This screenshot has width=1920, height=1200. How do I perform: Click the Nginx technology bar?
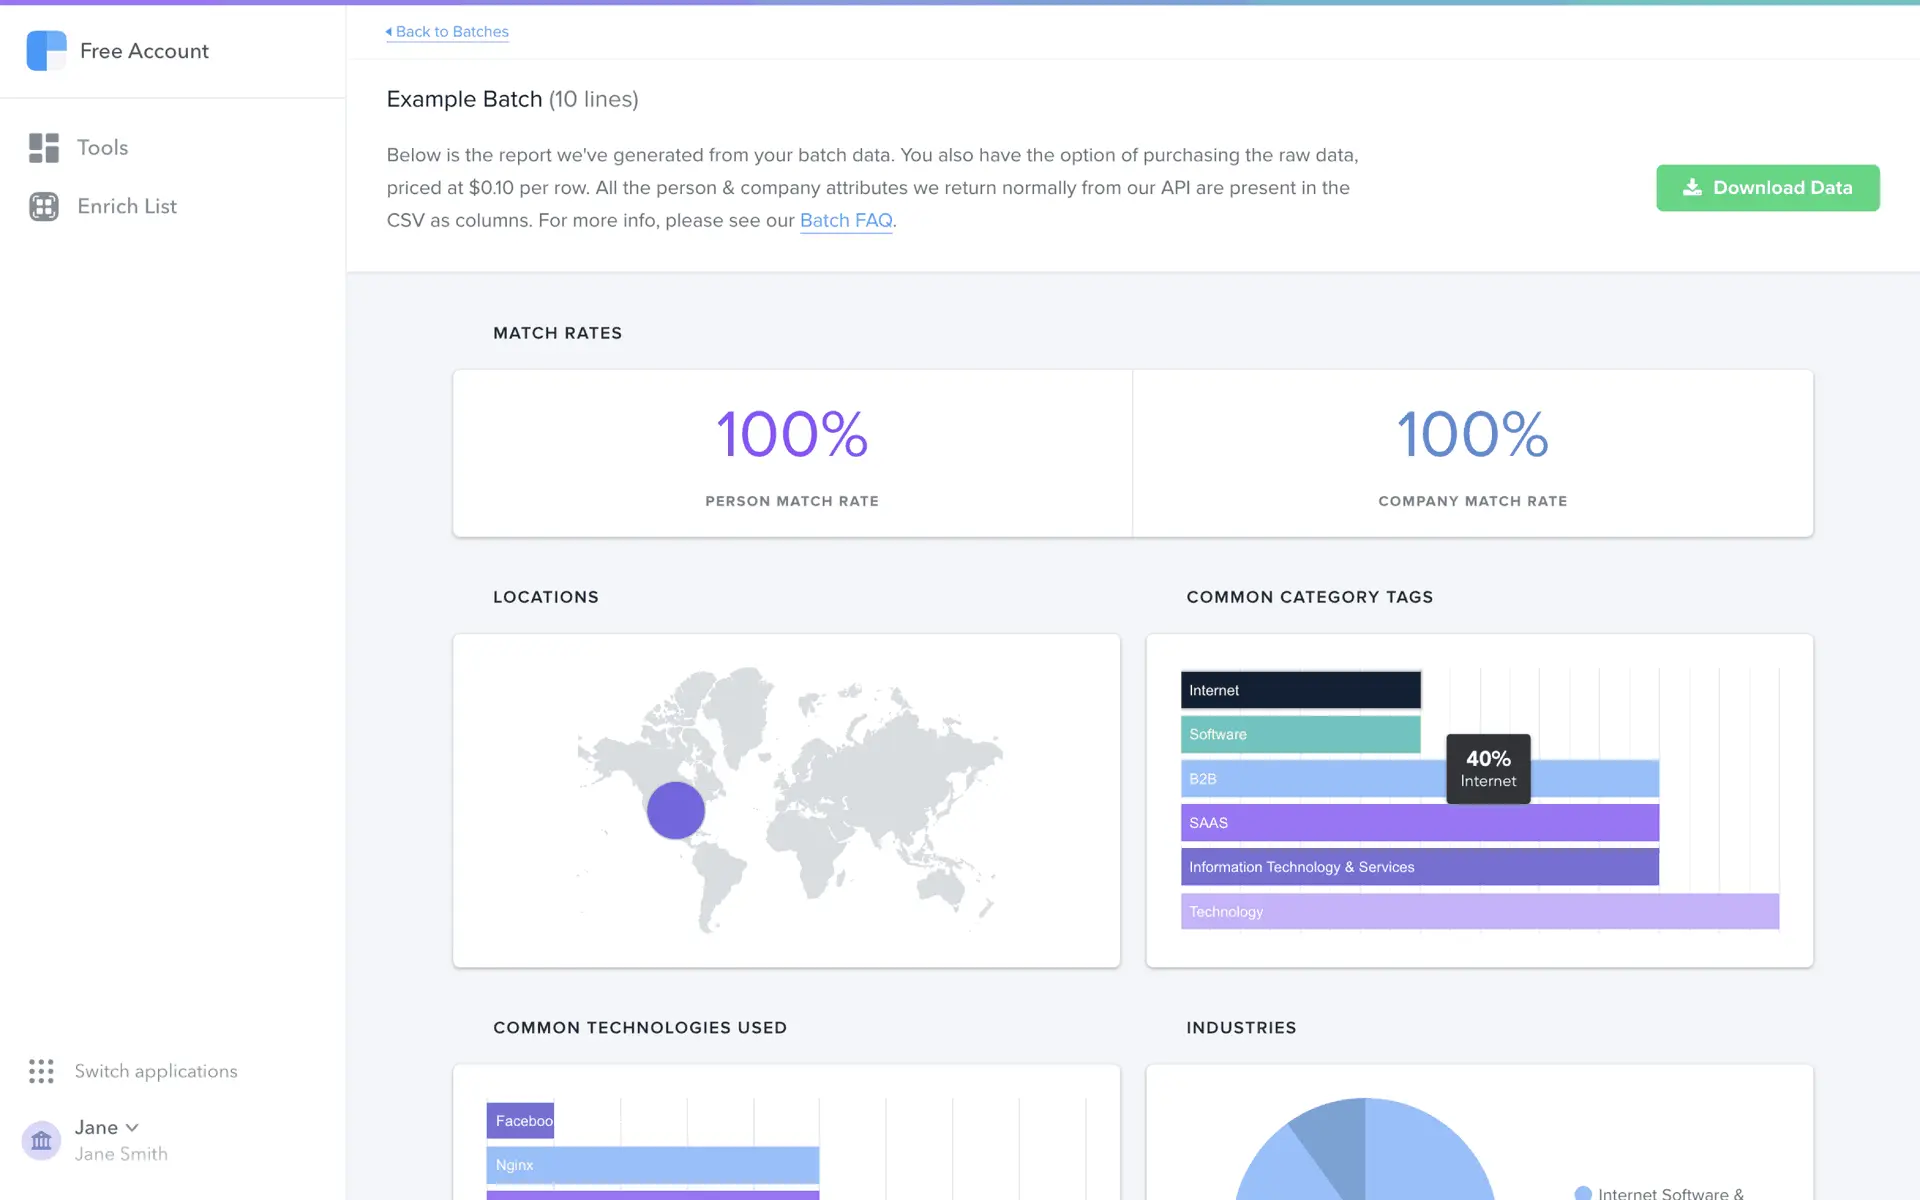click(652, 1165)
